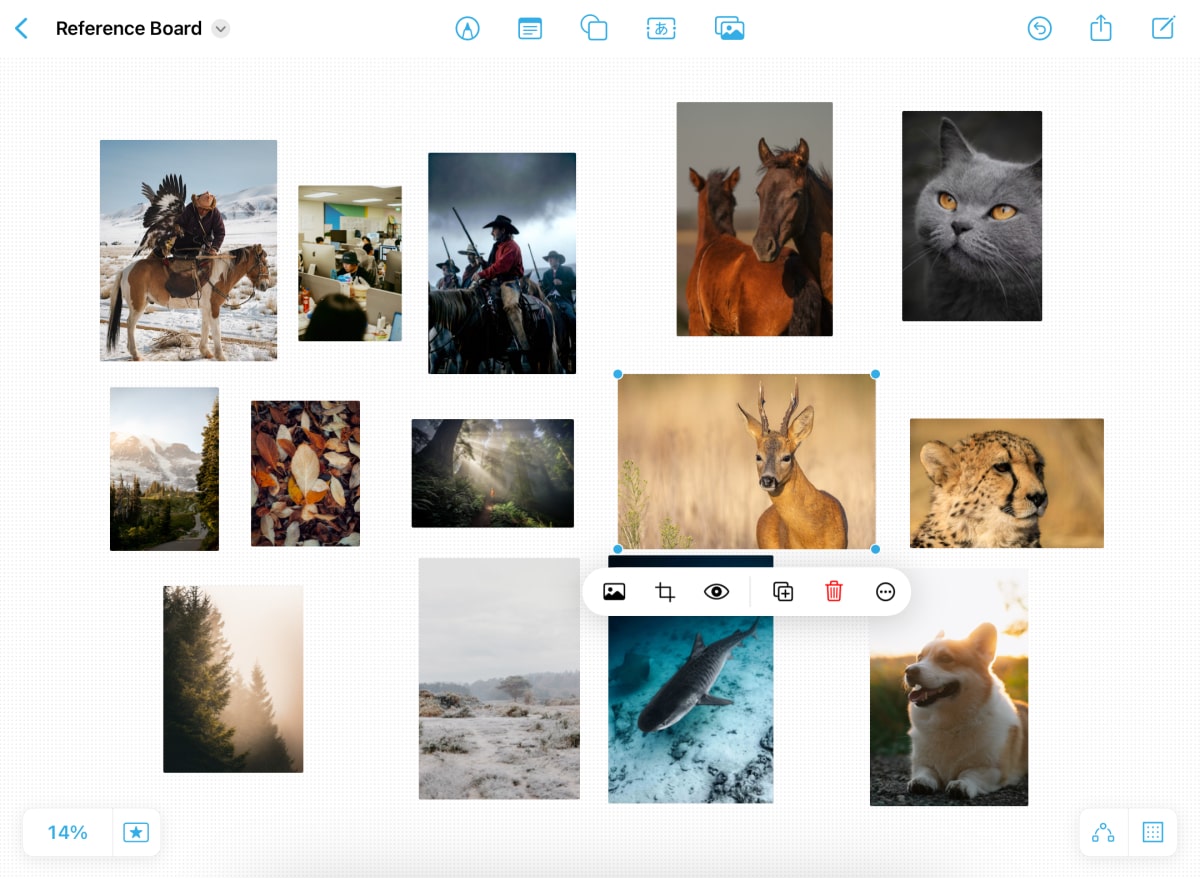Replace the selected image

[614, 592]
